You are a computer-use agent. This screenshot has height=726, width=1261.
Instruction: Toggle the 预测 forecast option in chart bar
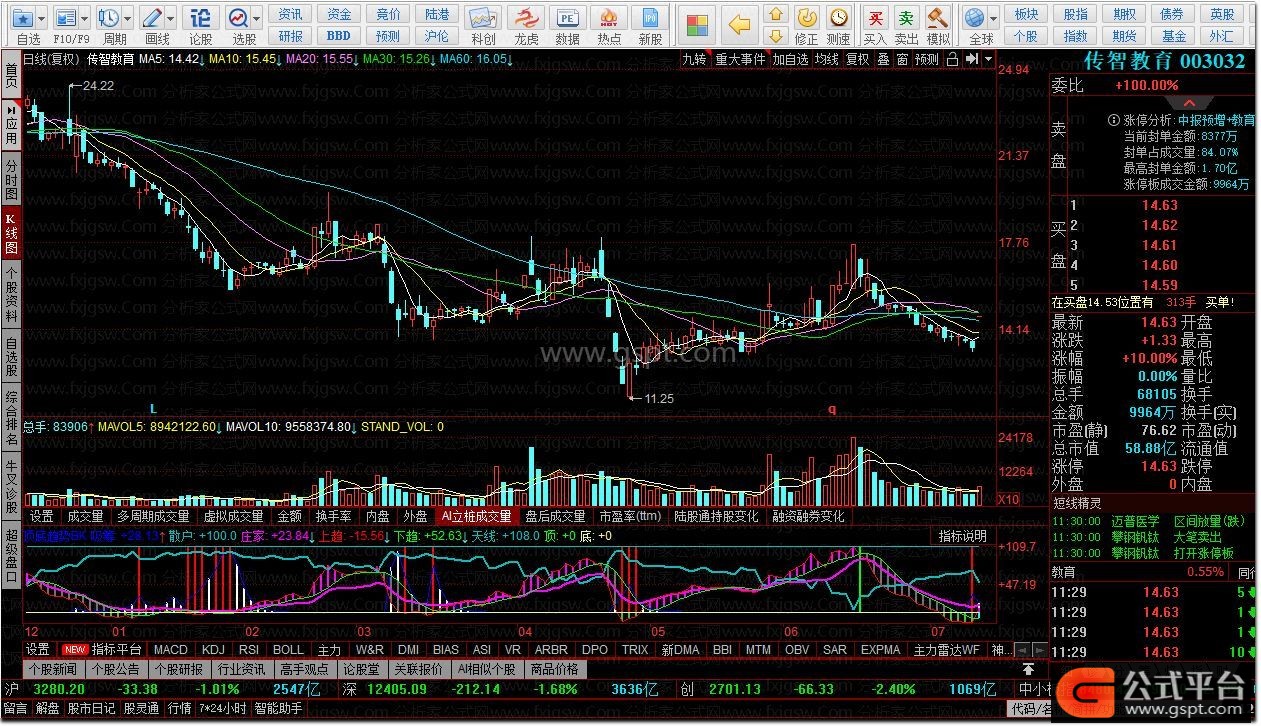click(927, 59)
